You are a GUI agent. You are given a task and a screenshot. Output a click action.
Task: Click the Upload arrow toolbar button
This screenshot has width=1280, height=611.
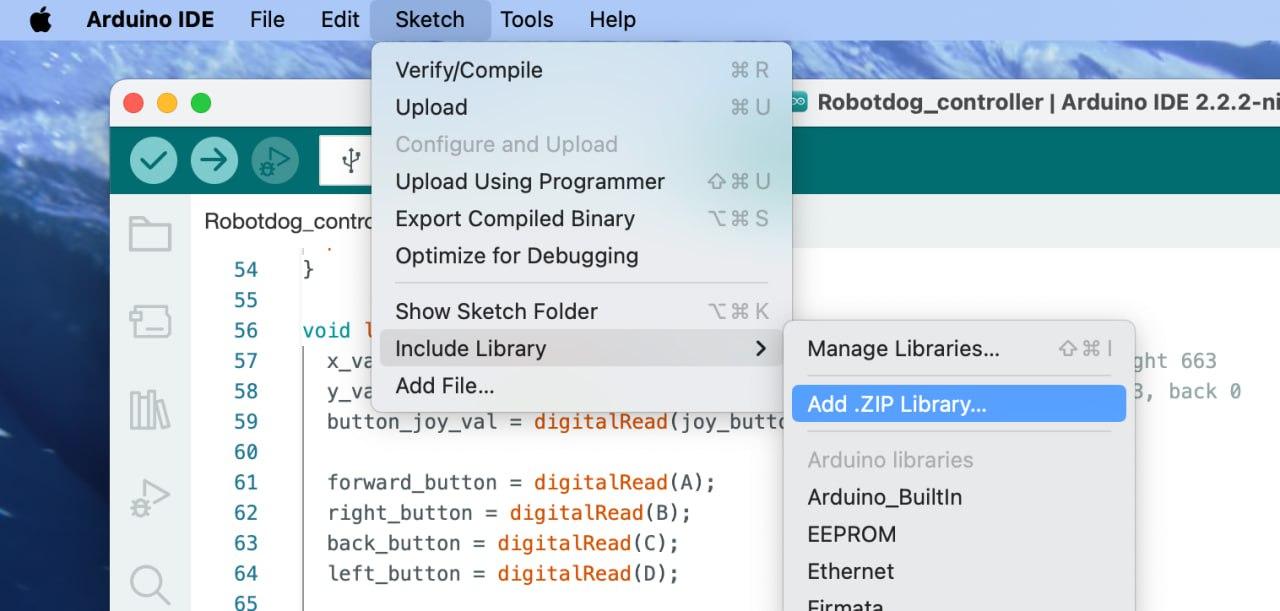point(214,160)
